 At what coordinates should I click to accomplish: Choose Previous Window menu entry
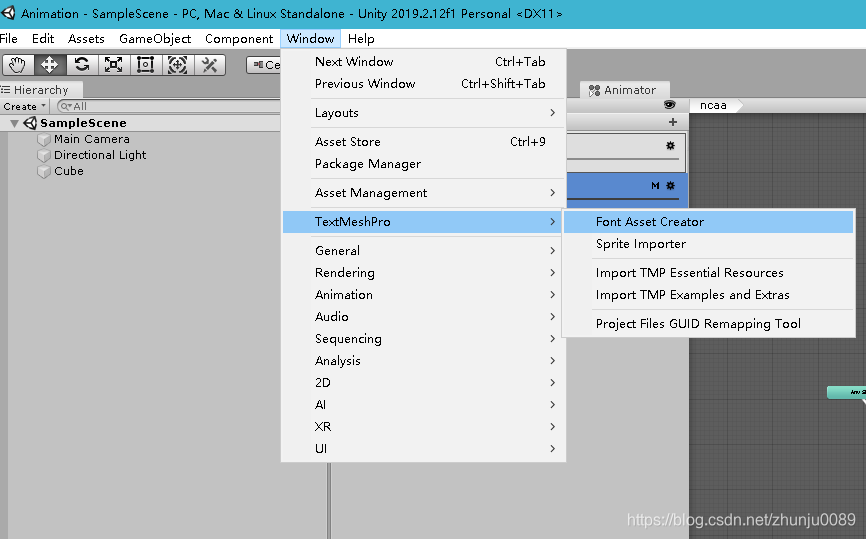[424, 84]
